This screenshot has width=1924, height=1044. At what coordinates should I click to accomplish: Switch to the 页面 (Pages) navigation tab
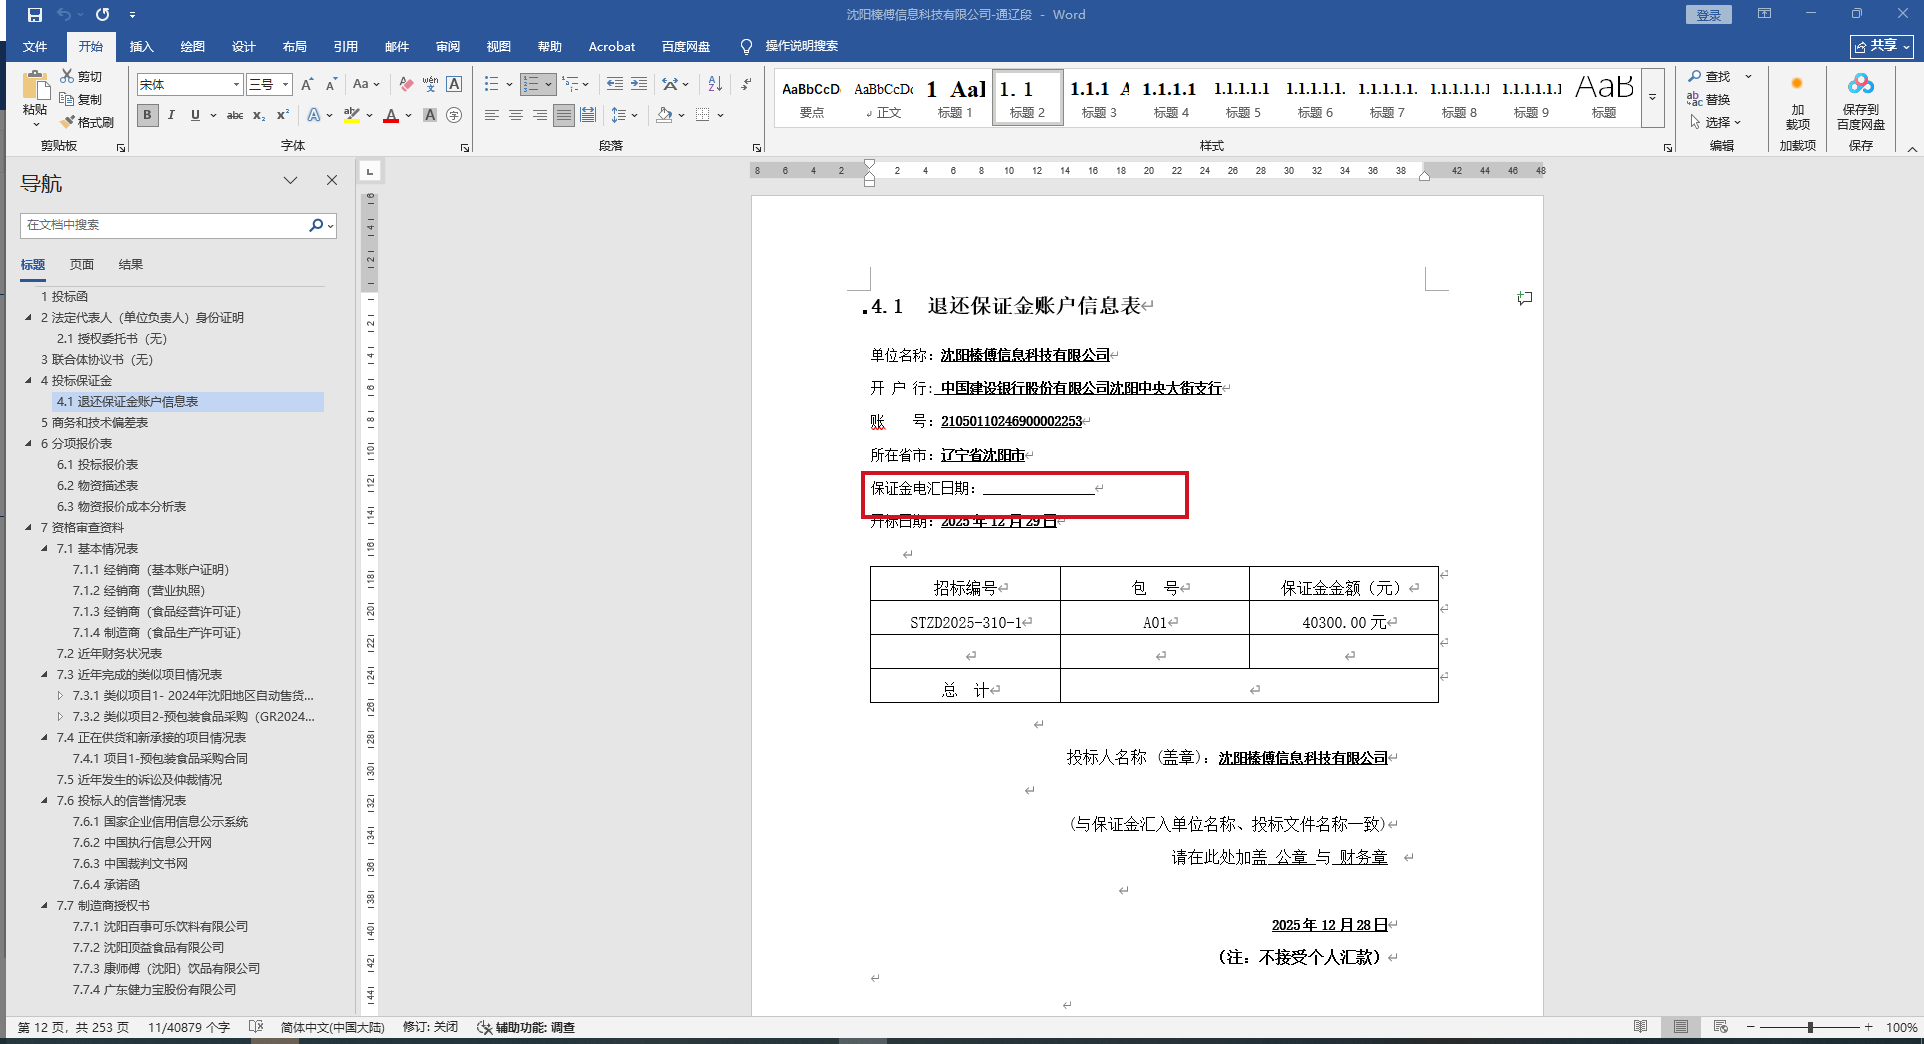click(x=82, y=265)
